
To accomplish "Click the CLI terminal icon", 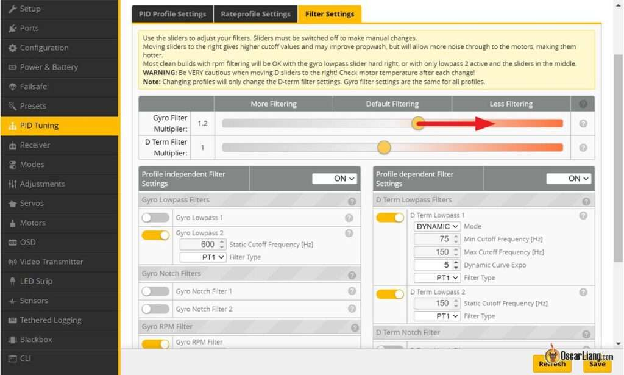I will 12,358.
